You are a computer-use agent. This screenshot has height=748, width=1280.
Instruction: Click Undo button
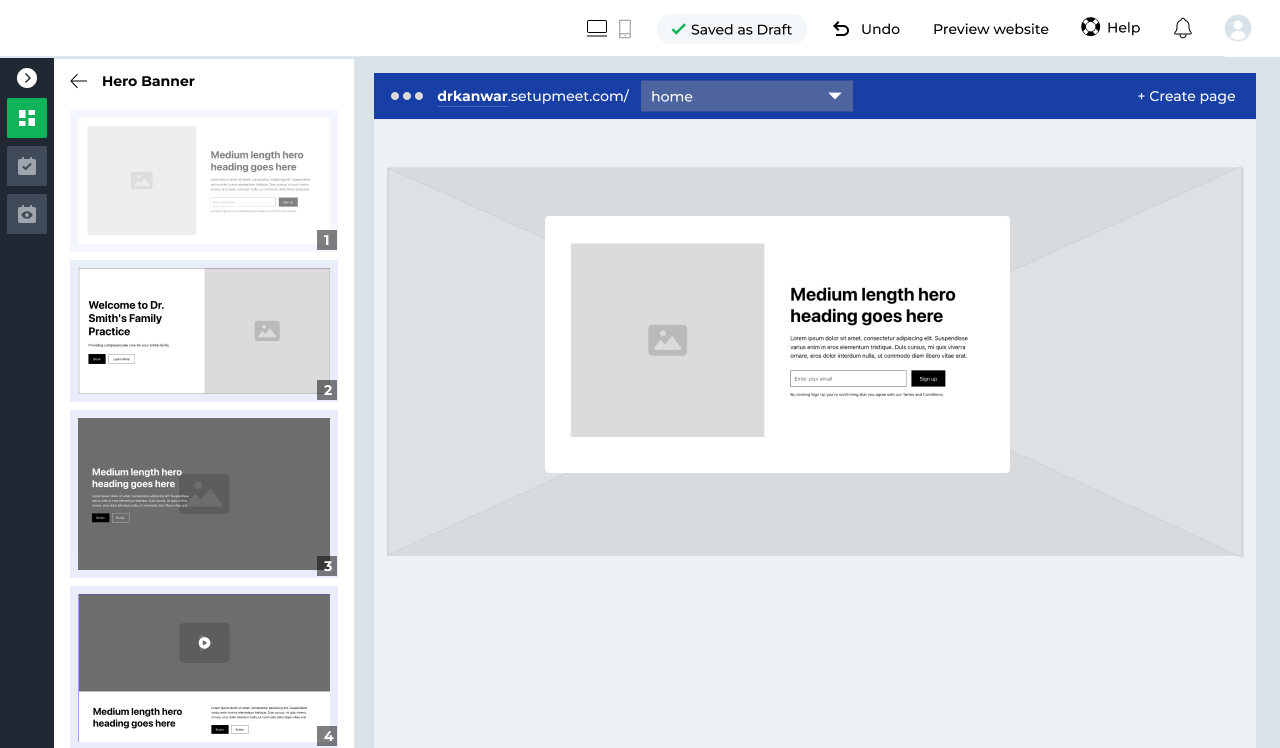pyautogui.click(x=866, y=29)
